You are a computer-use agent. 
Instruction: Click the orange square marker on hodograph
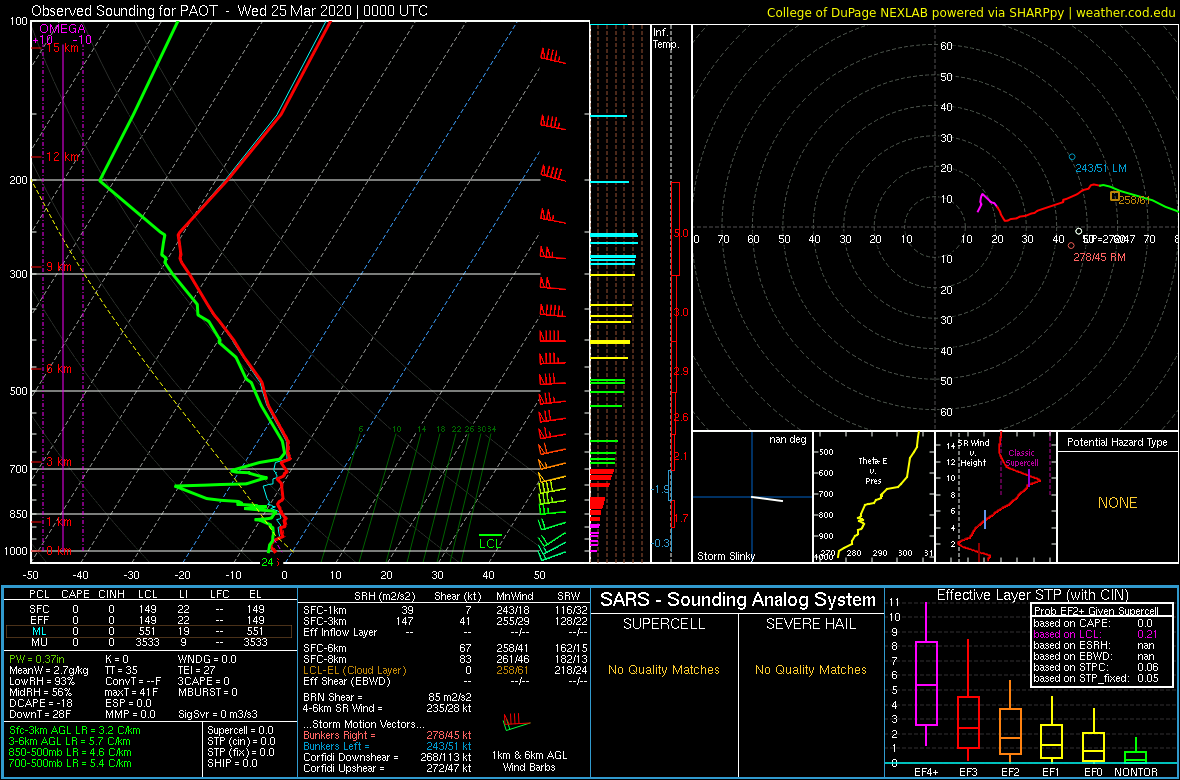(x=1115, y=196)
